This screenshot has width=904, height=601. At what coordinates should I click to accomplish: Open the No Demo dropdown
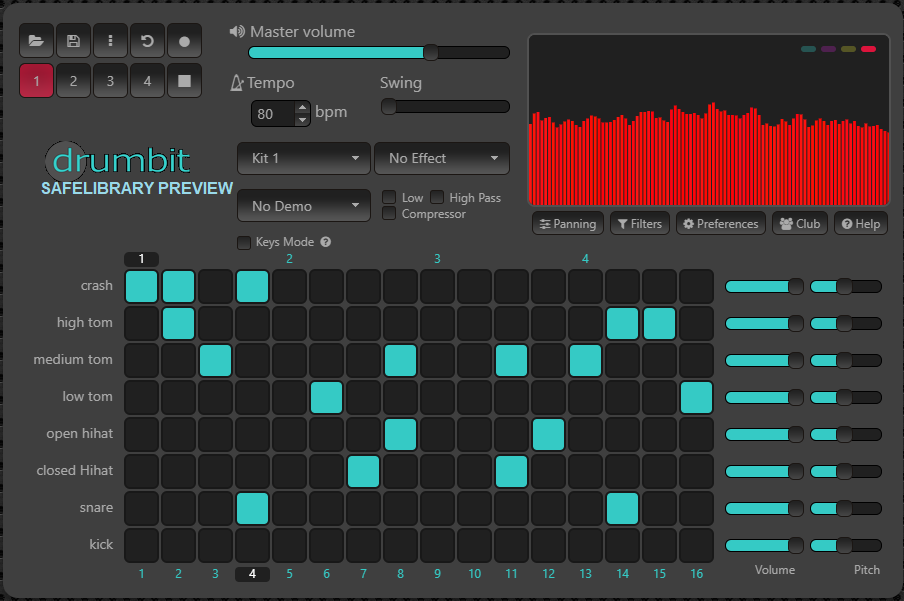tap(303, 205)
